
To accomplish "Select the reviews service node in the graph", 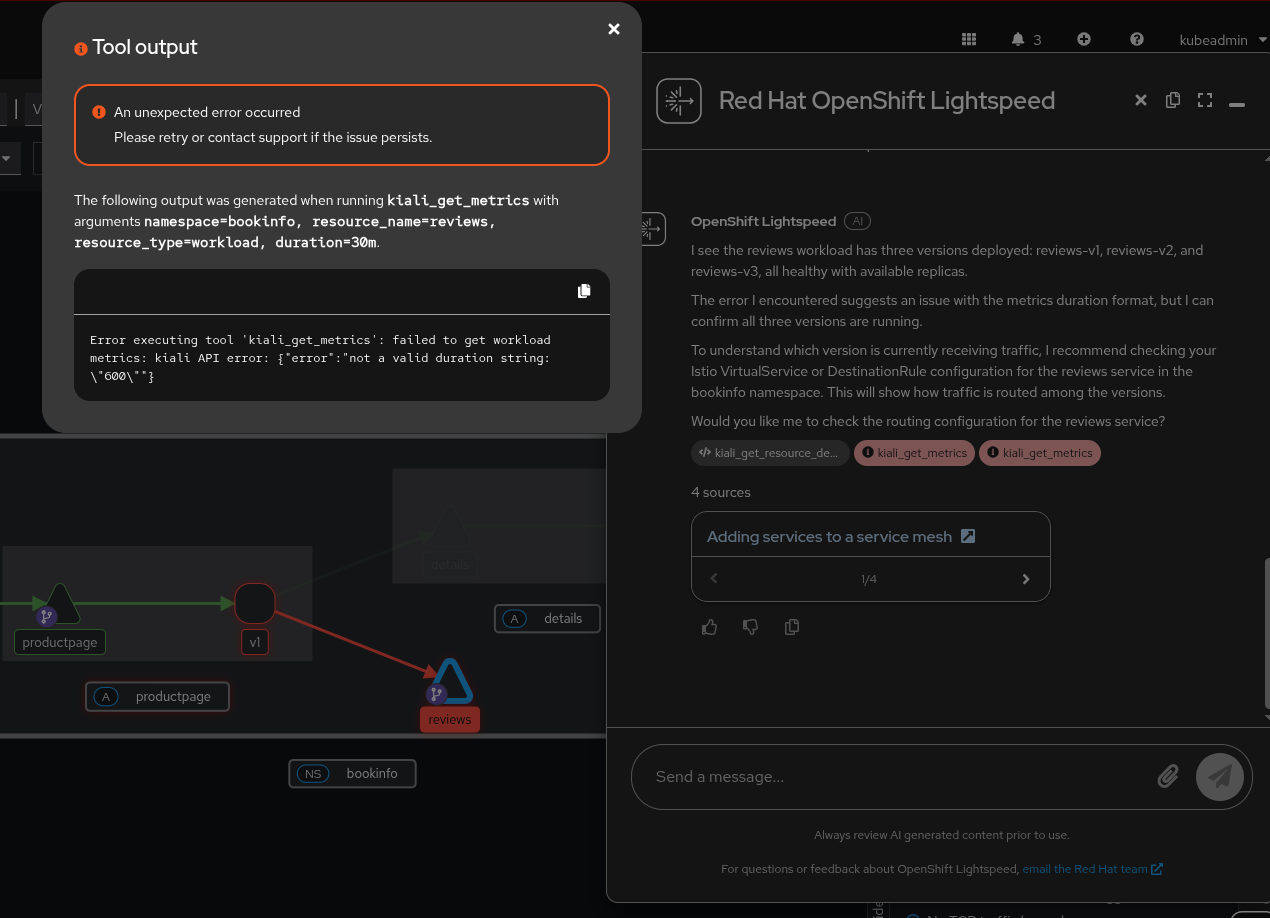I will (x=450, y=683).
